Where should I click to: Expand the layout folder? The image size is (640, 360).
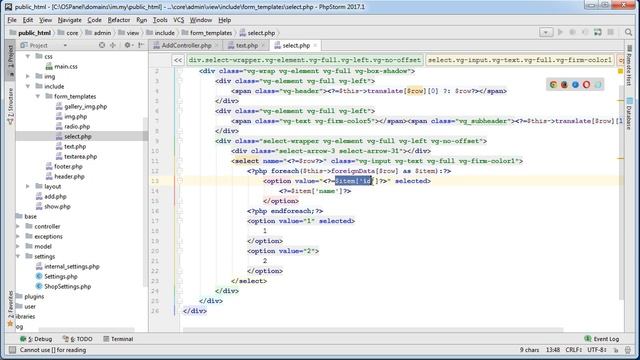(x=28, y=187)
